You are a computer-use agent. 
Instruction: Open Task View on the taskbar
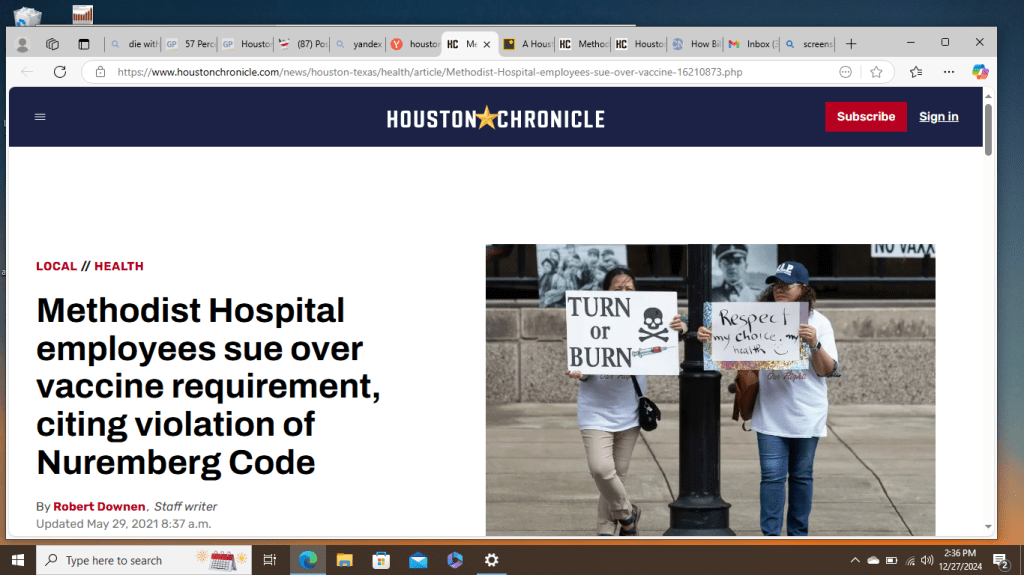click(270, 560)
